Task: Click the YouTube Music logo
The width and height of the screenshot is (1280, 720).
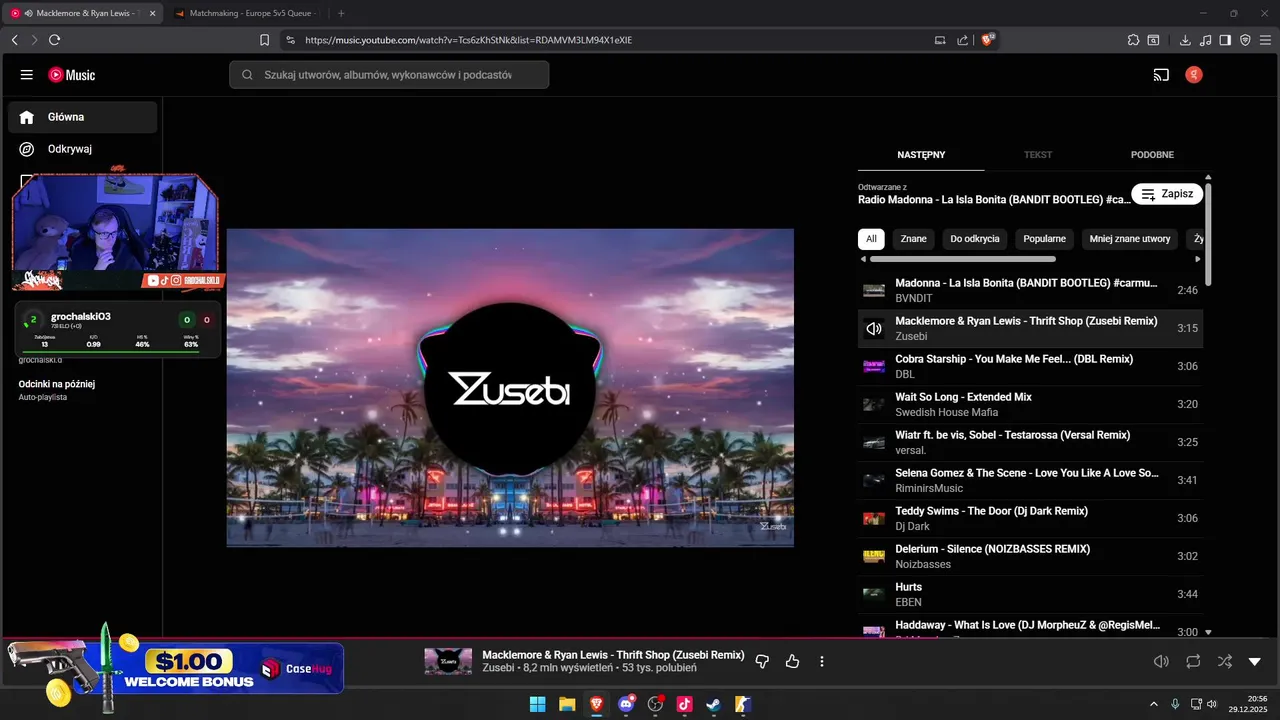Action: tap(72, 75)
